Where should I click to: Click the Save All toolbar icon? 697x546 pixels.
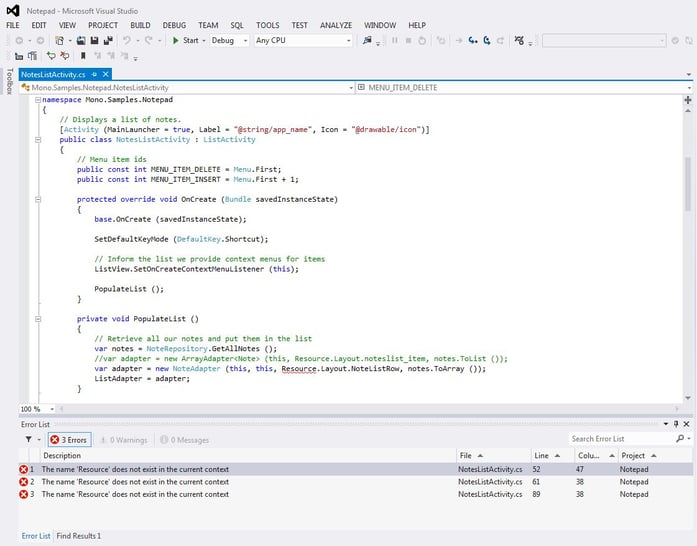[x=108, y=40]
